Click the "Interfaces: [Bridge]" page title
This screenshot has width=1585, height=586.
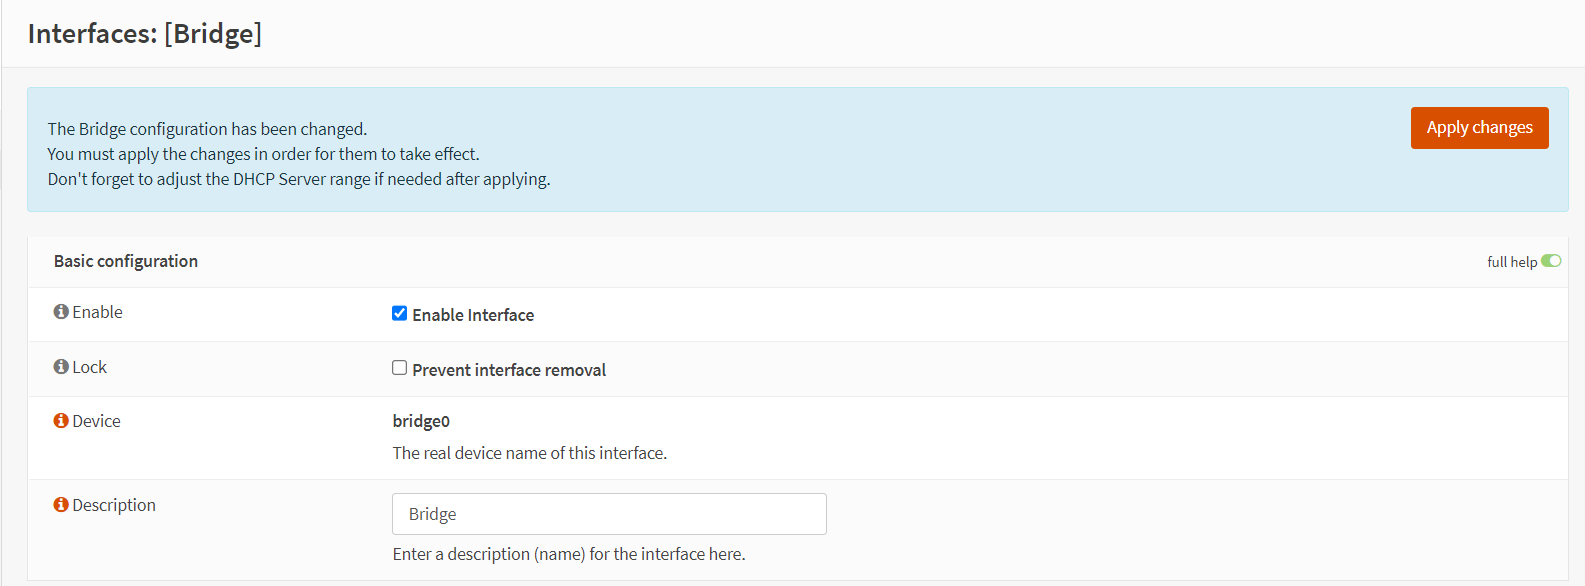point(145,34)
